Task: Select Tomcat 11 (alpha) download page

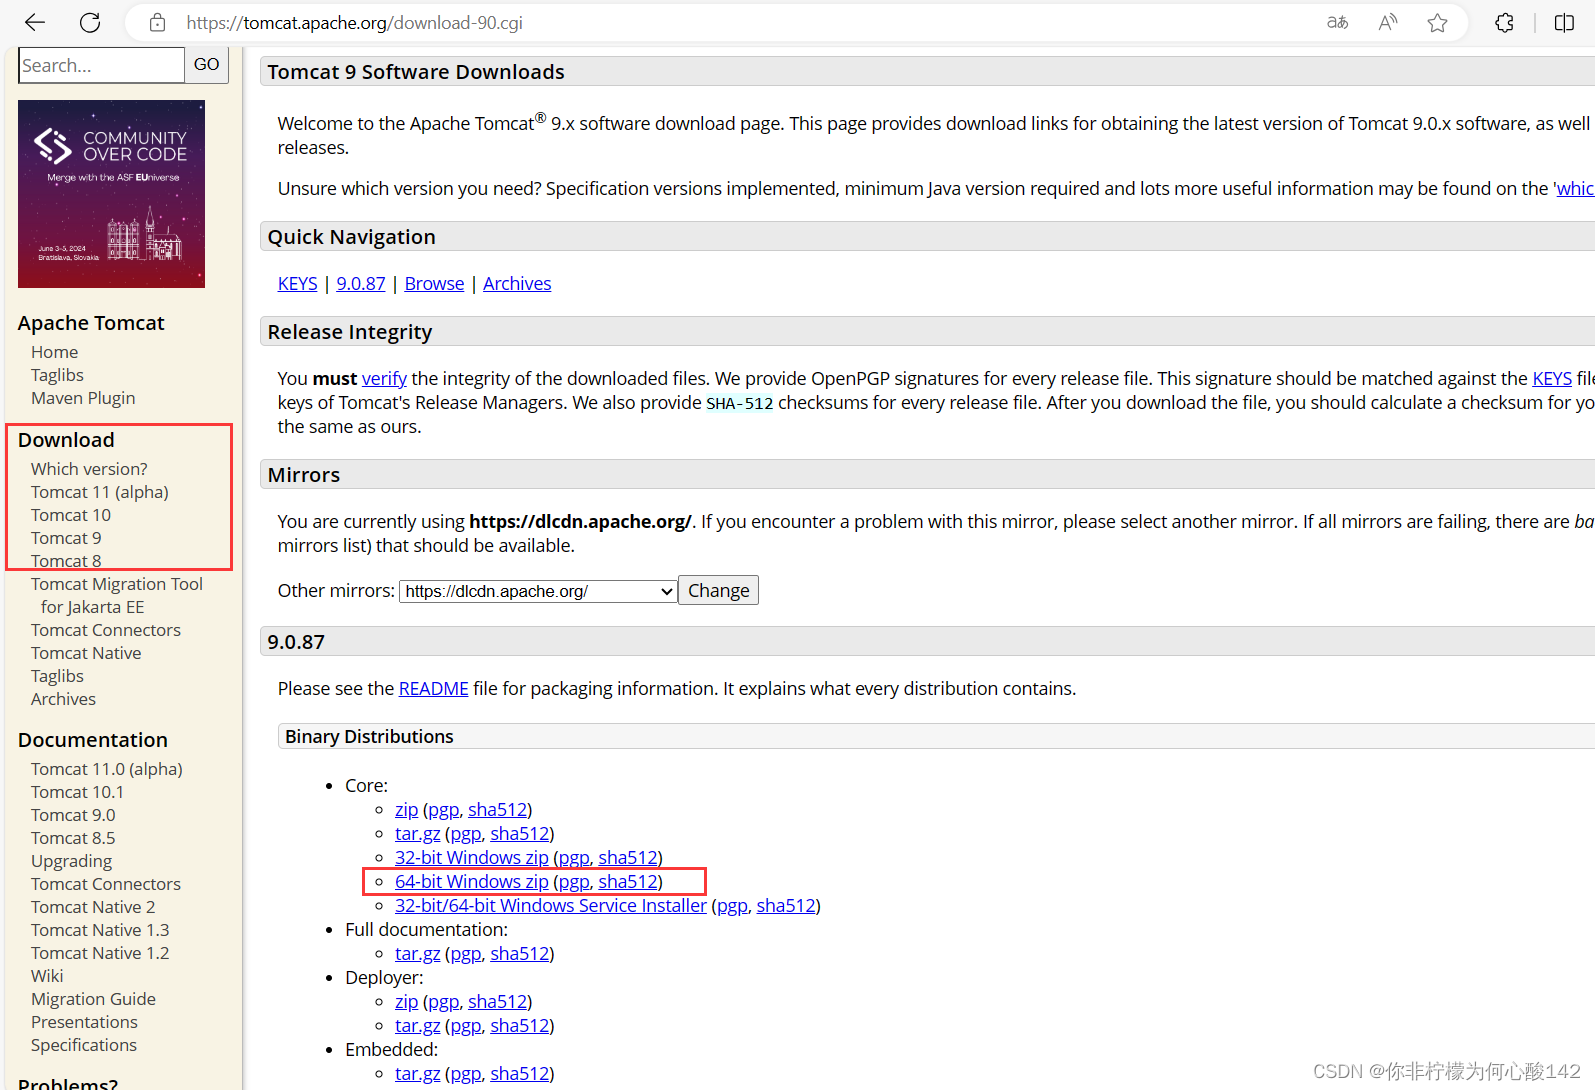Action: click(100, 492)
